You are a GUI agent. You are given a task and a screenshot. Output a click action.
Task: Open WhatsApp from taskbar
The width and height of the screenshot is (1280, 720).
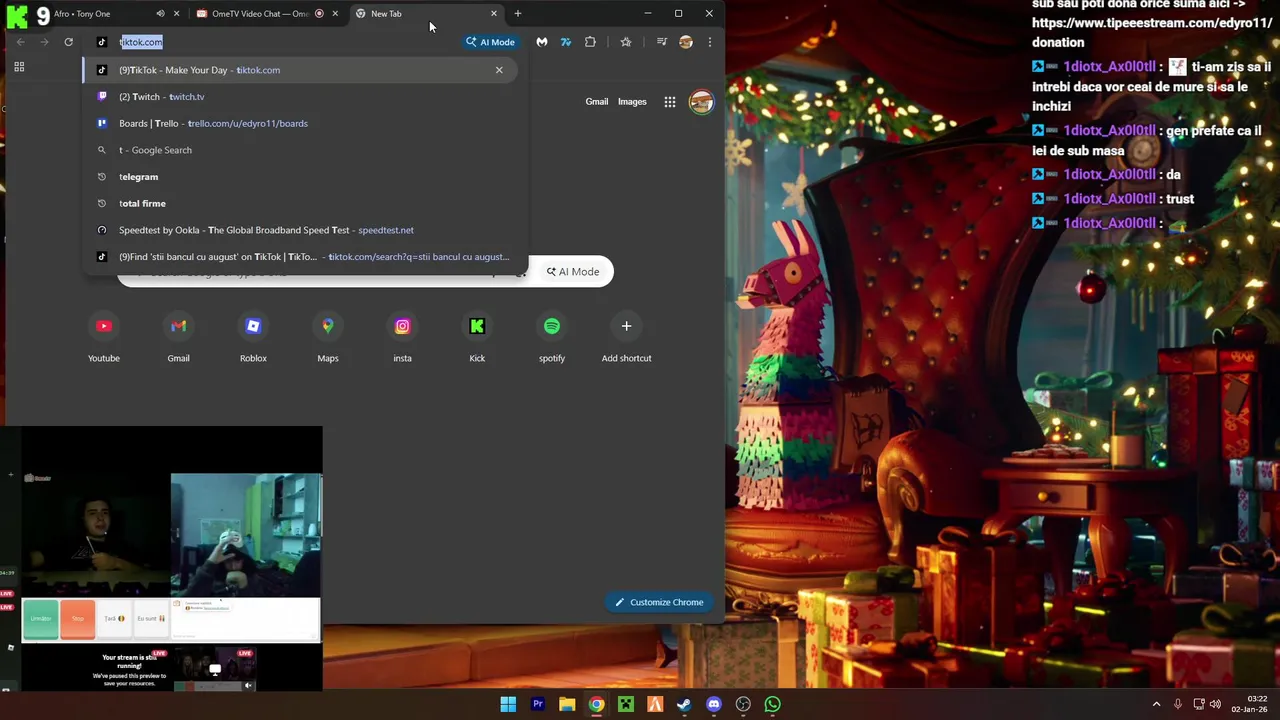(772, 704)
